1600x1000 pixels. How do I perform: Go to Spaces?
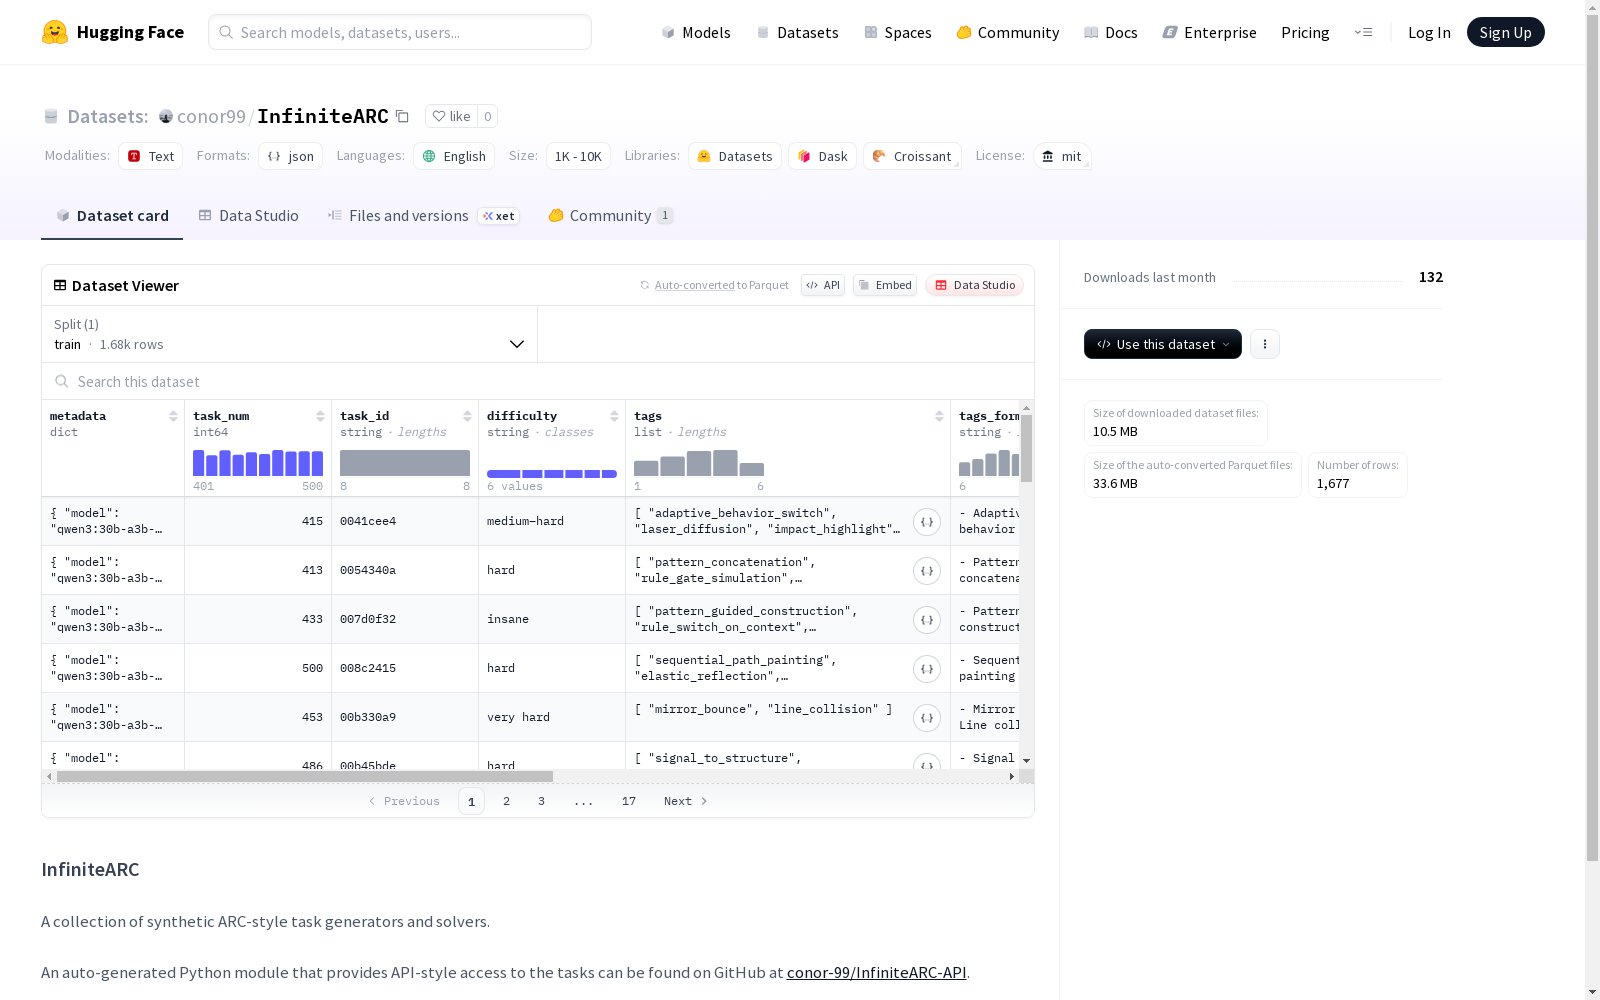(898, 32)
